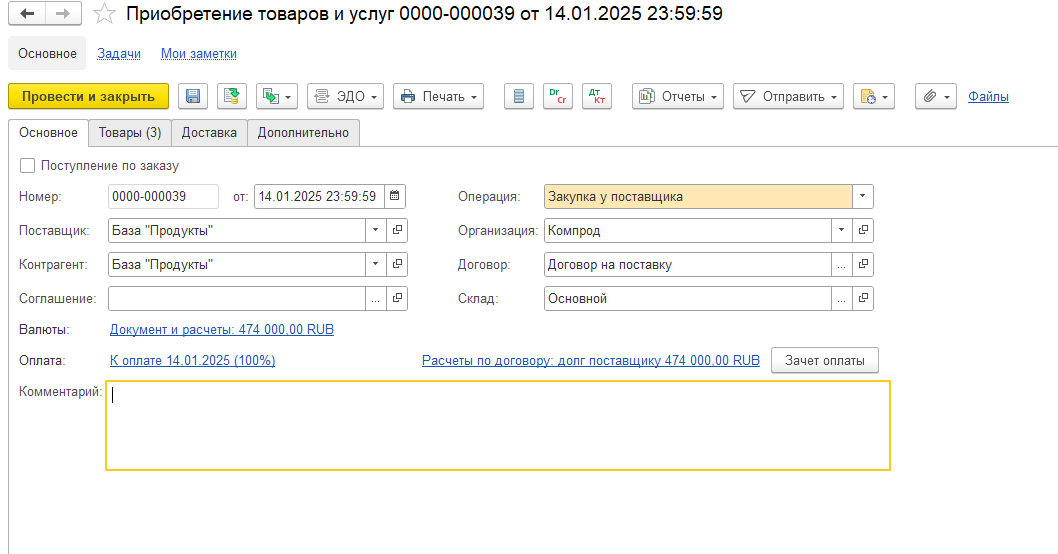This screenshot has height=554, width=1058.
Task: Open the Печать dropdown menu
Action: coord(438,96)
